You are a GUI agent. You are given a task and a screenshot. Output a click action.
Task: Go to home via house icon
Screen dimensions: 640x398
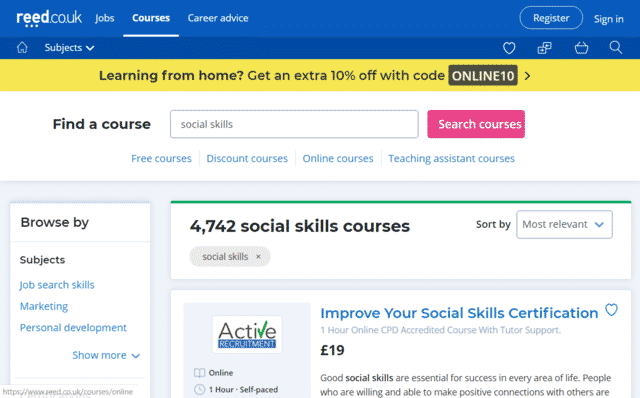tap(22, 48)
